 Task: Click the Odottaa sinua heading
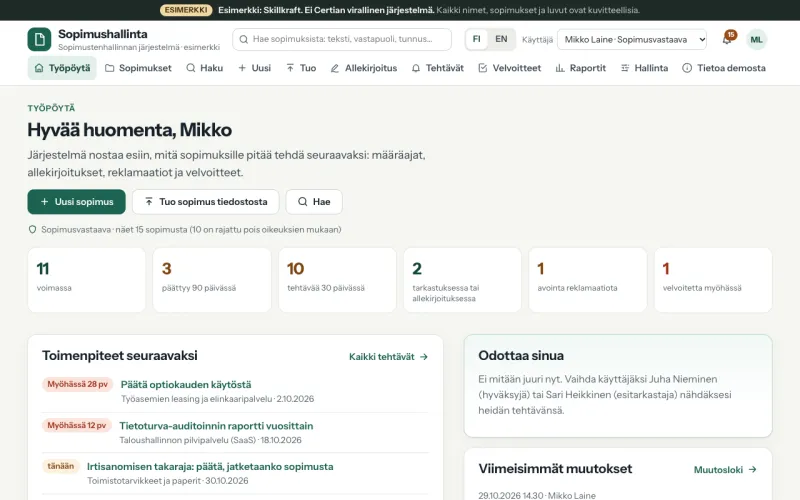521,356
